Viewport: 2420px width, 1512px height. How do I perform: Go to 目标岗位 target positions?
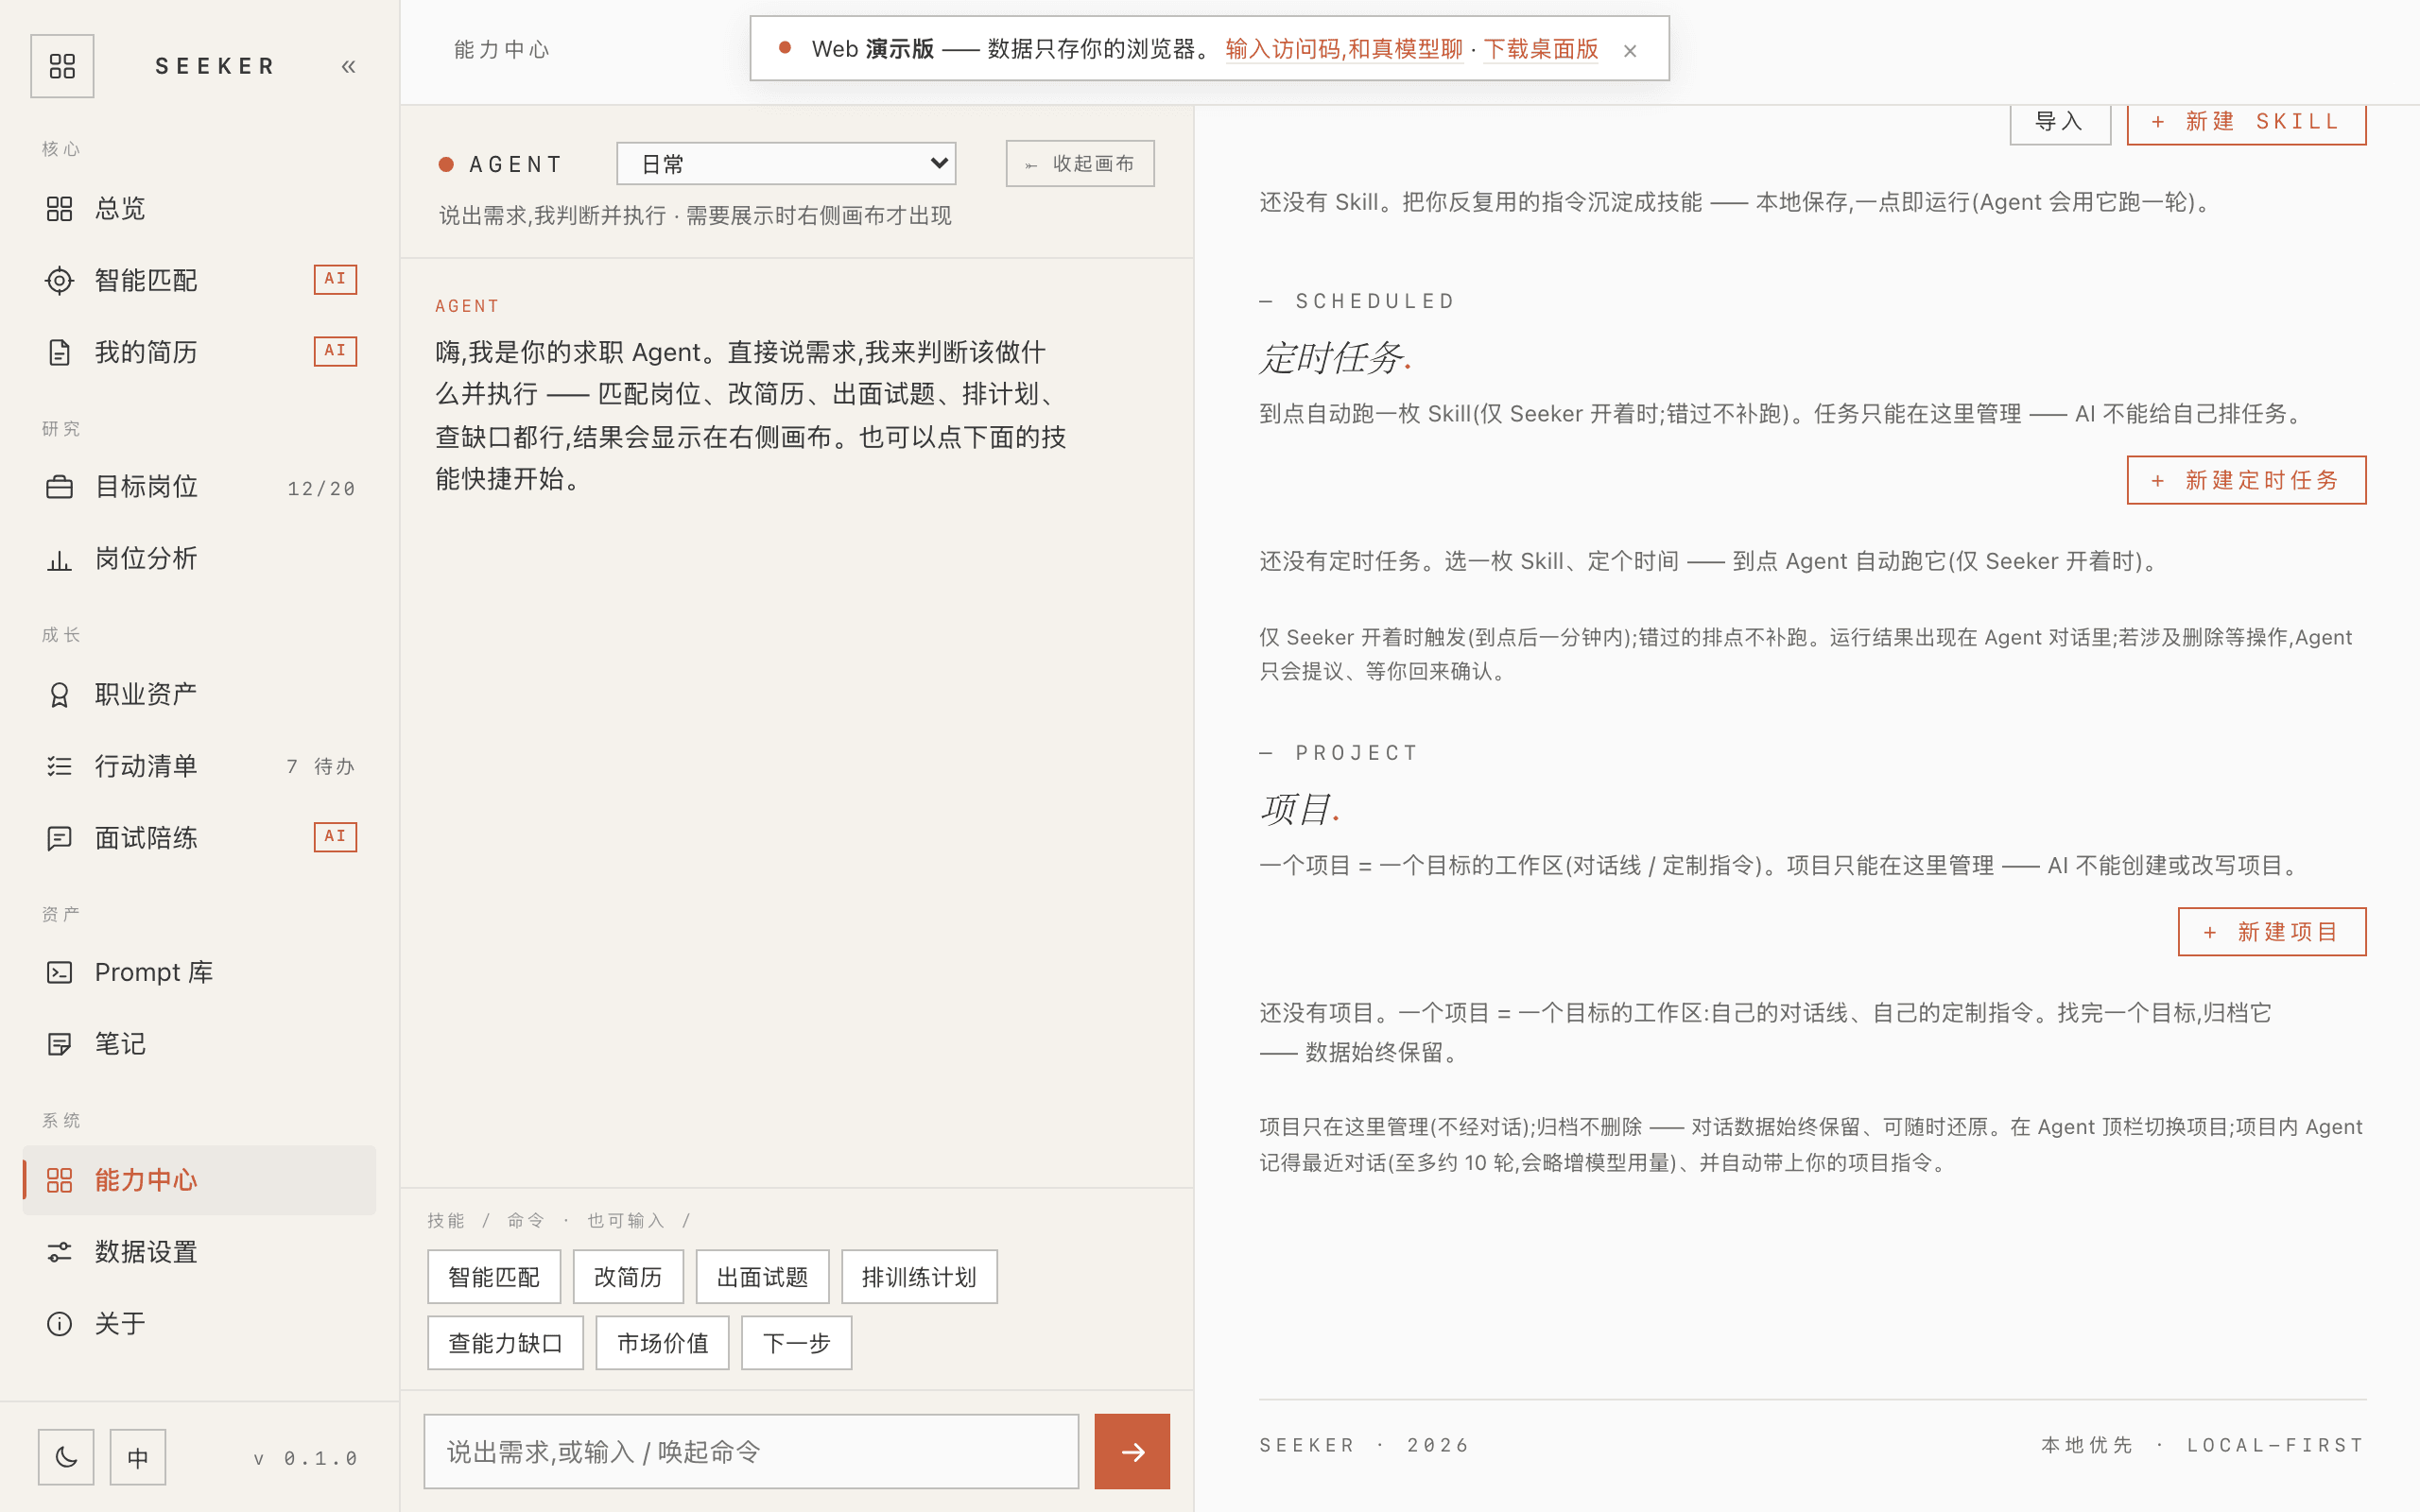click(x=199, y=487)
